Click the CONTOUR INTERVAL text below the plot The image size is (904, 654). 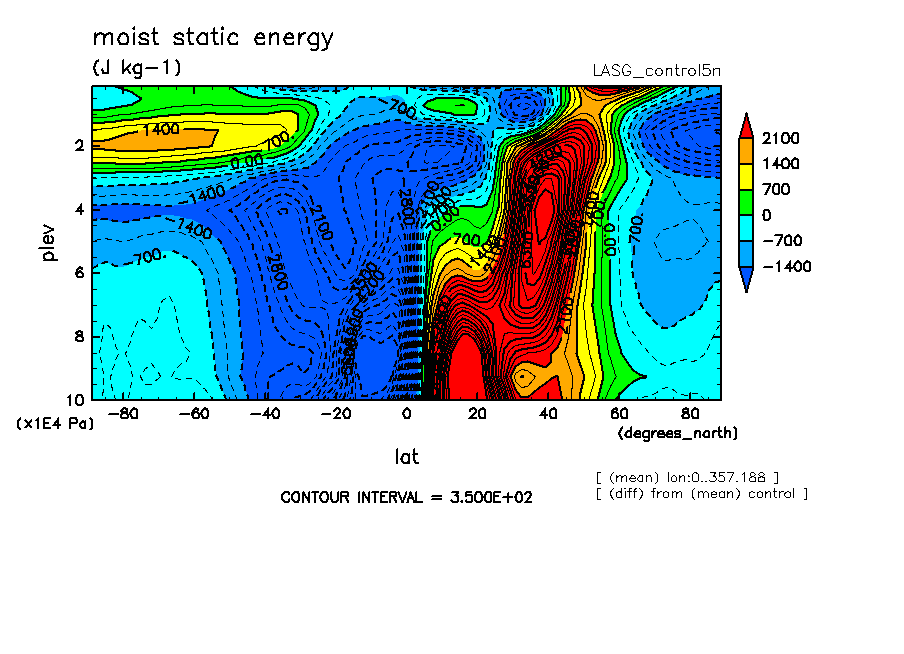point(406,497)
